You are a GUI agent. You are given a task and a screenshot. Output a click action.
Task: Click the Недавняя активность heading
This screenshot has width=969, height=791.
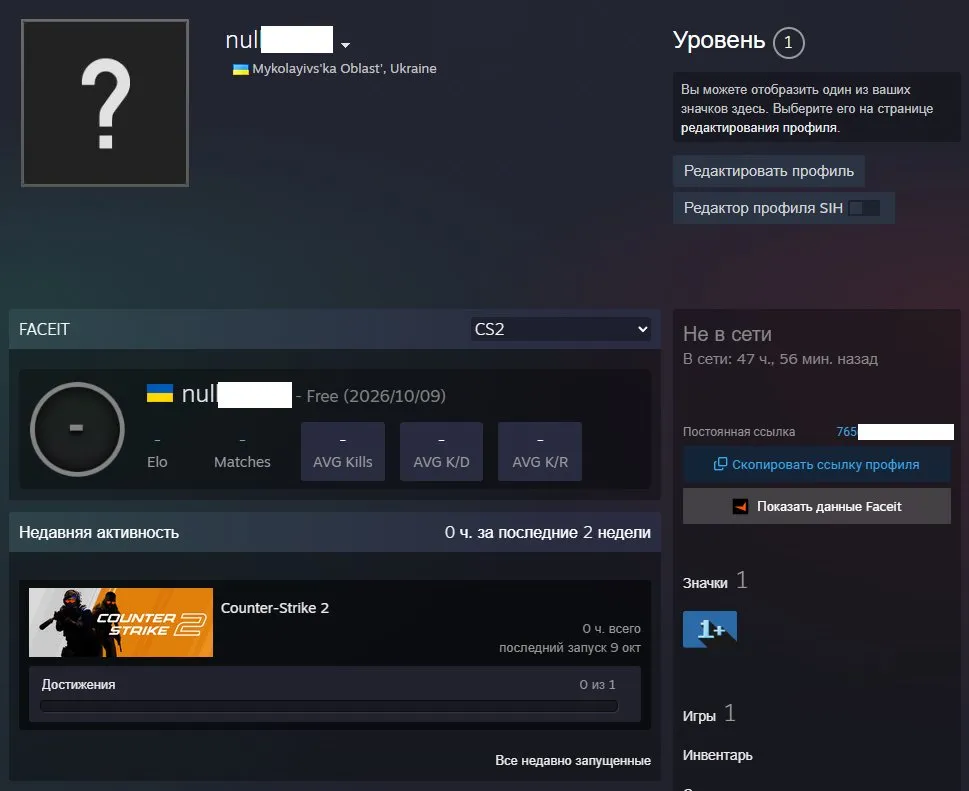coord(99,533)
